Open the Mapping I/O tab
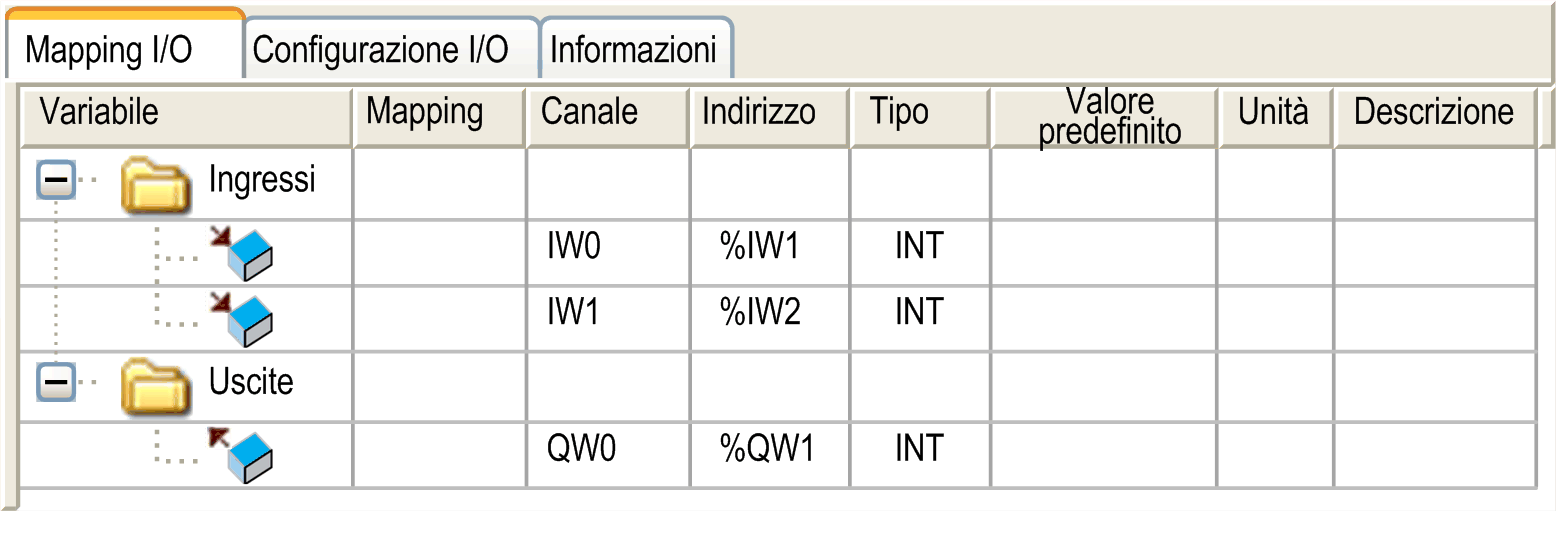The image size is (1556, 544). coord(108,50)
